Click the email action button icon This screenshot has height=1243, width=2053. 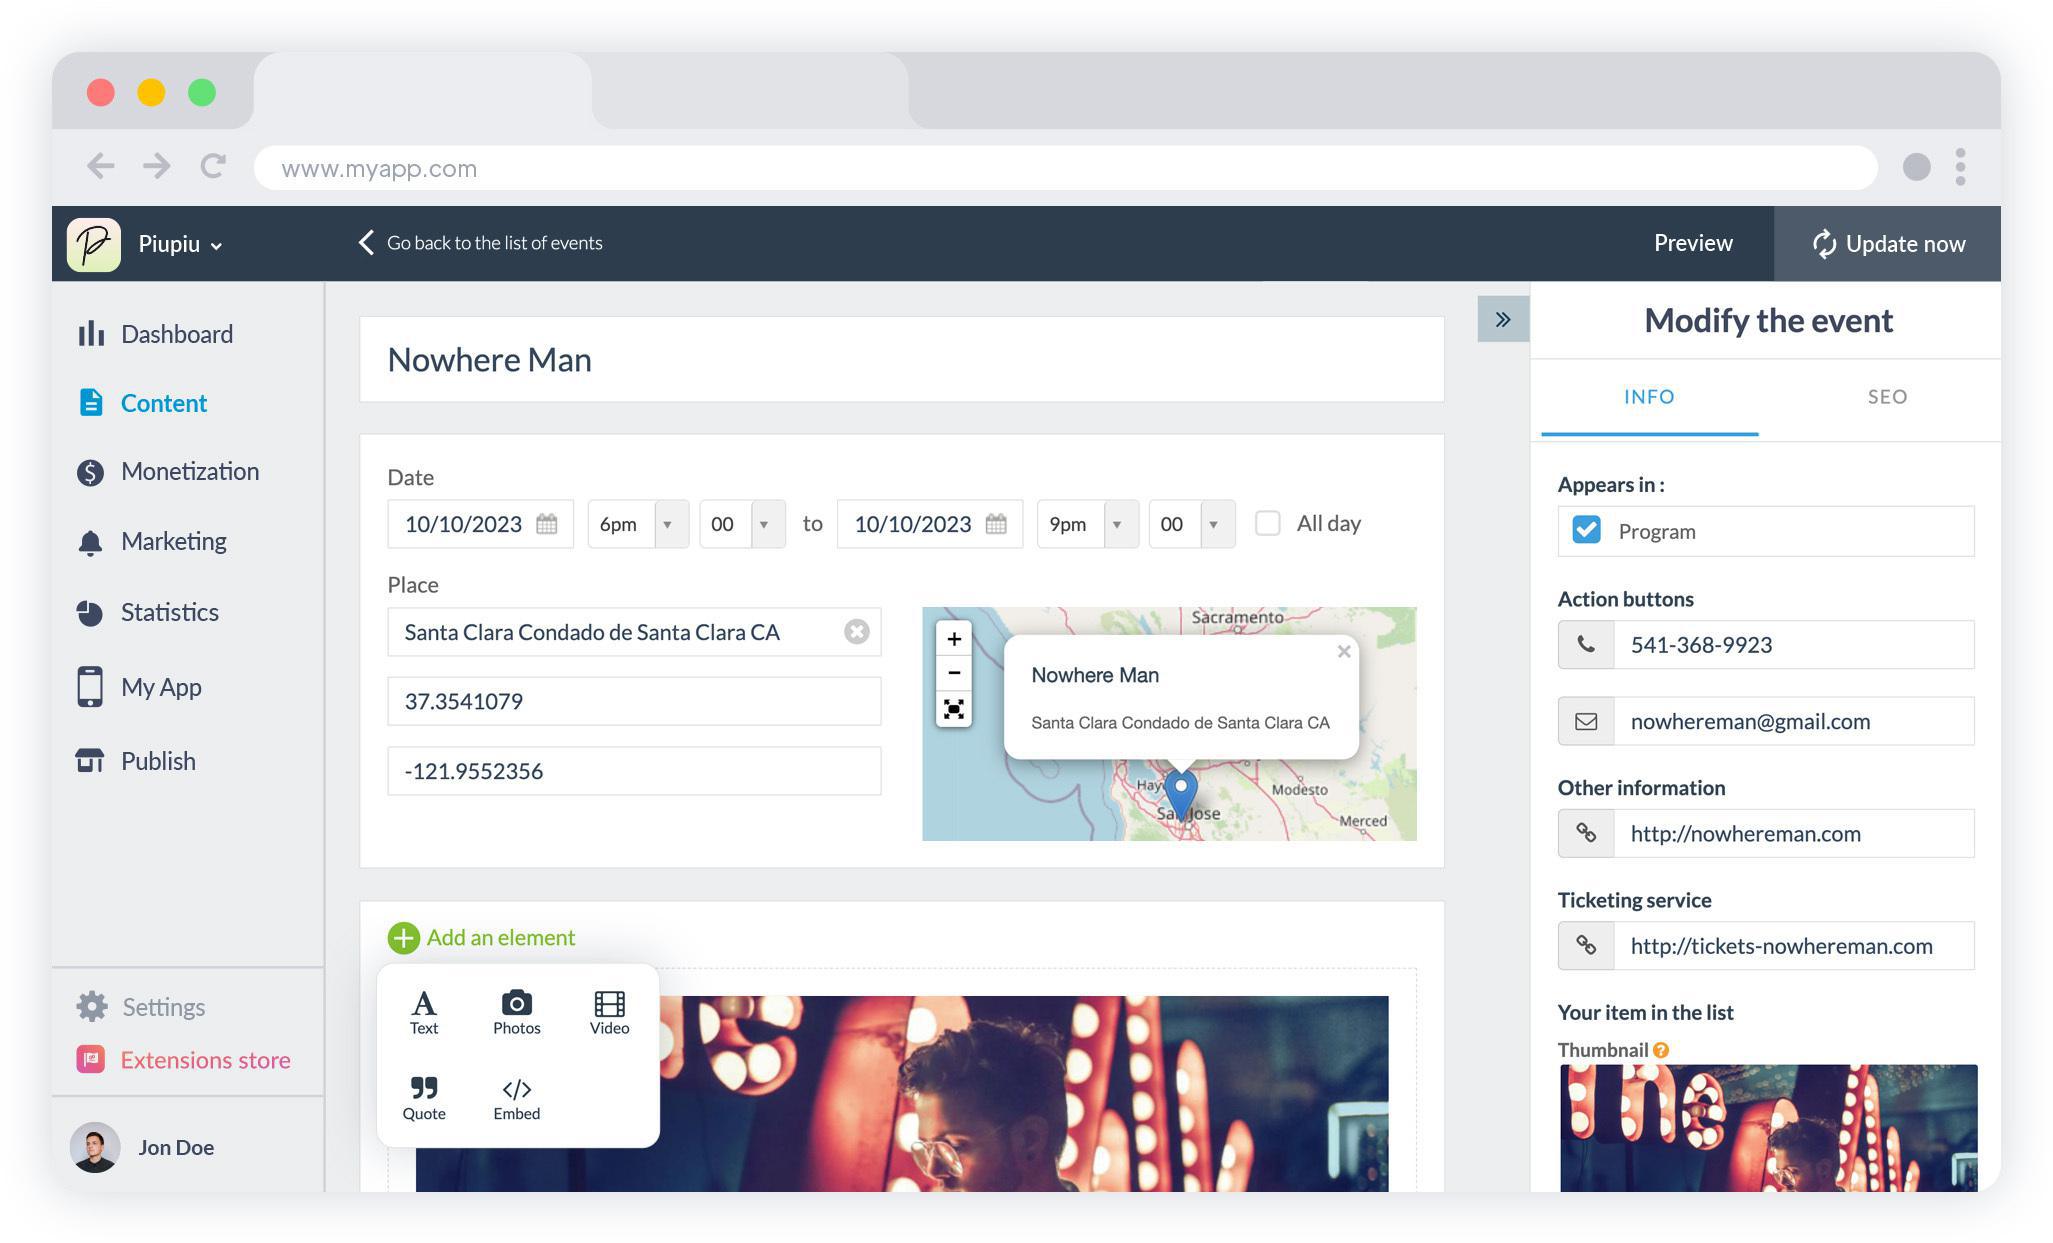pyautogui.click(x=1587, y=721)
